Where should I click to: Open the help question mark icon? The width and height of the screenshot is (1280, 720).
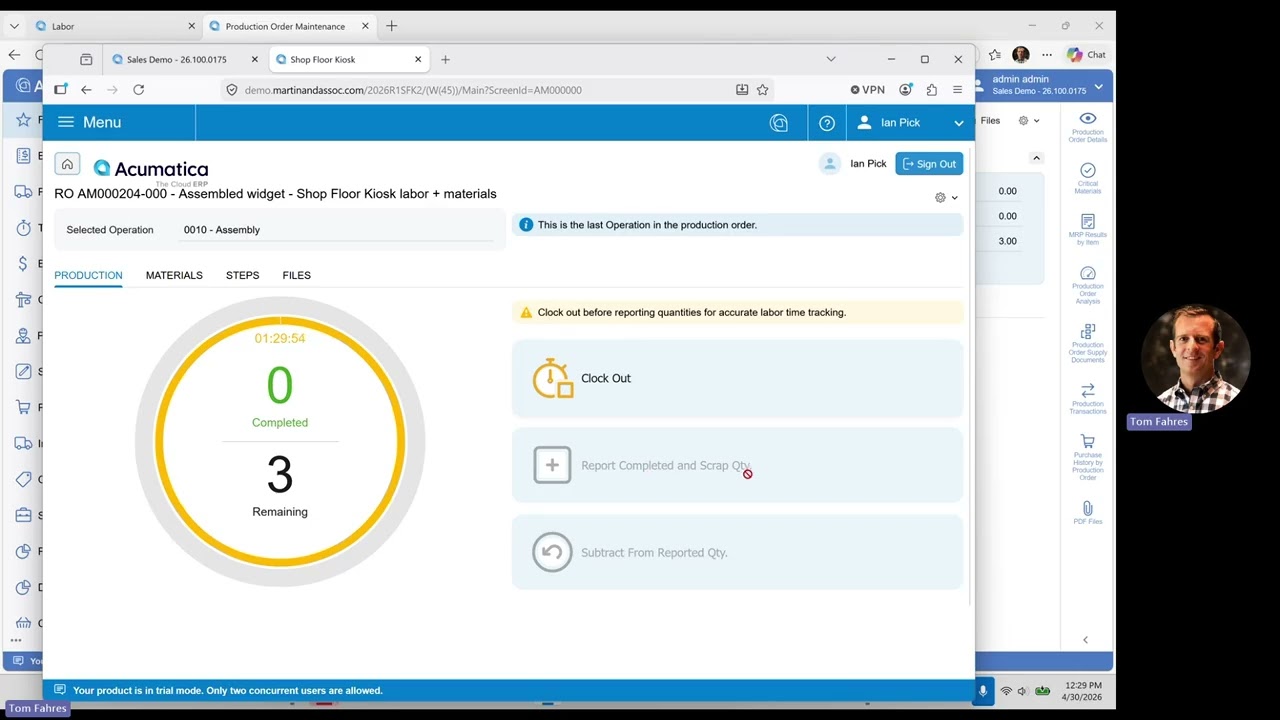(827, 123)
